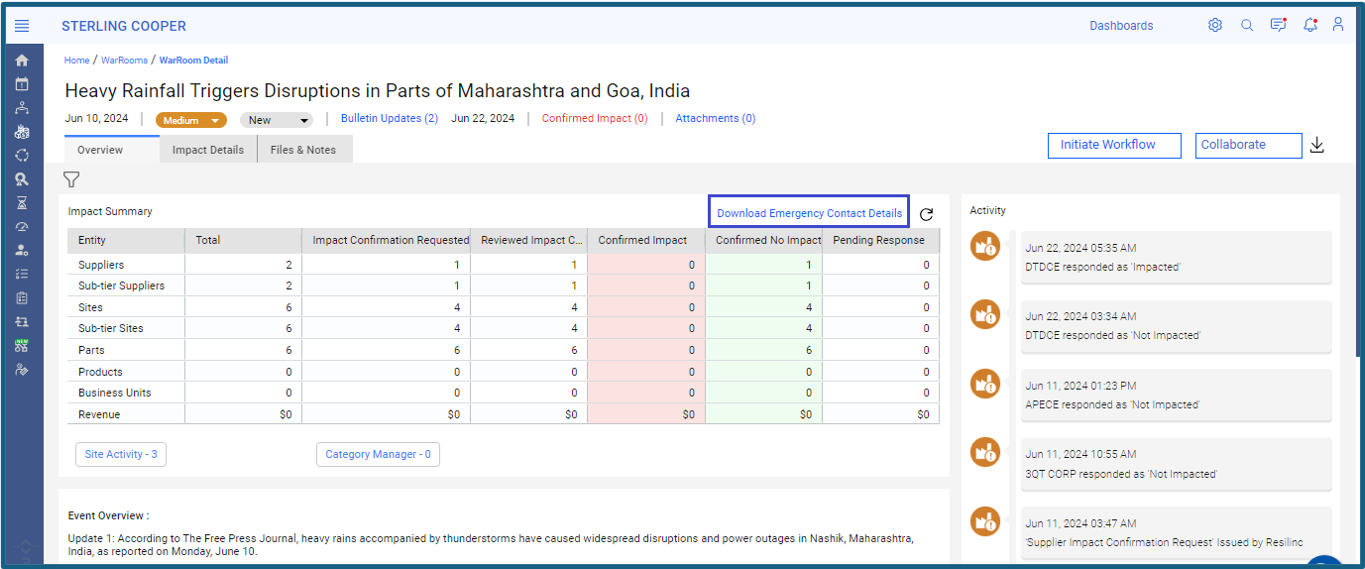Go to Home via sidebar house icon
This screenshot has height=569, width=1365.
pos(22,61)
